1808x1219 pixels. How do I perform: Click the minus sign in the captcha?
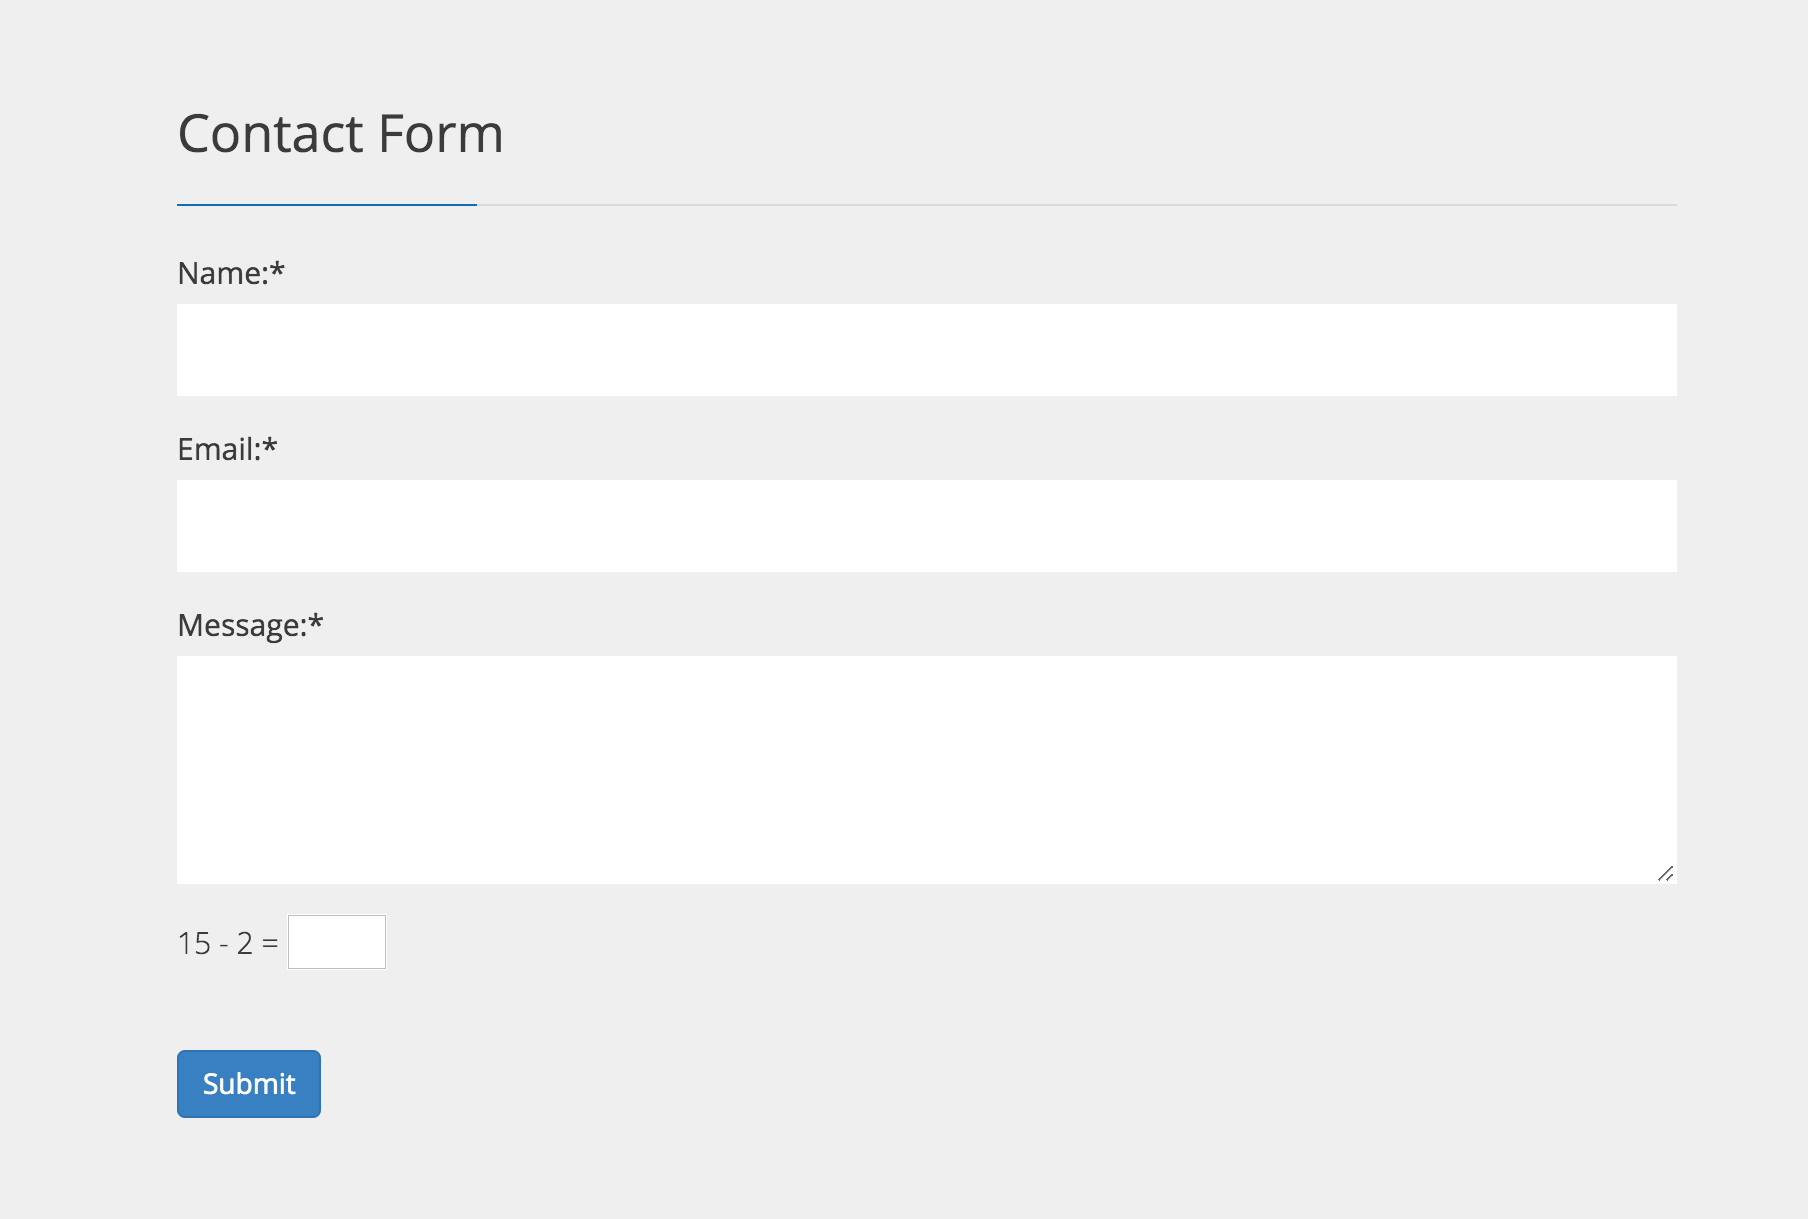coord(224,944)
